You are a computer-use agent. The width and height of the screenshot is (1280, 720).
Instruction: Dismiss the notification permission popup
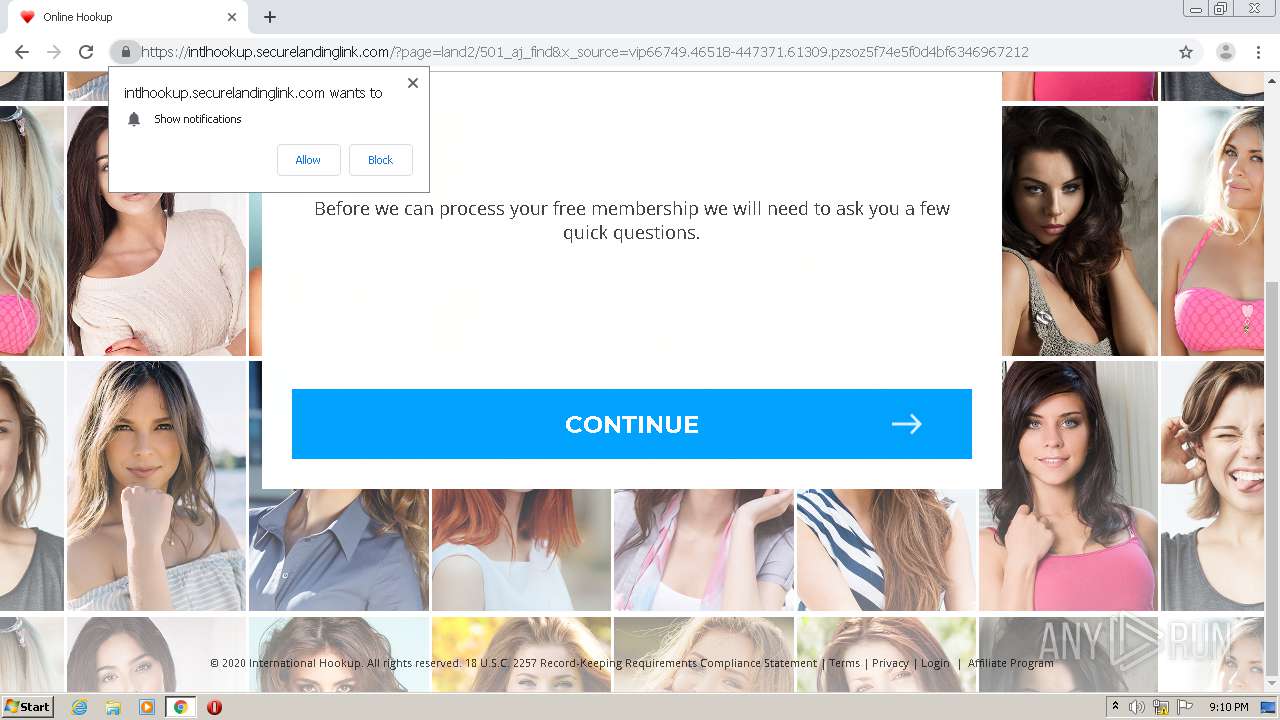pos(413,83)
